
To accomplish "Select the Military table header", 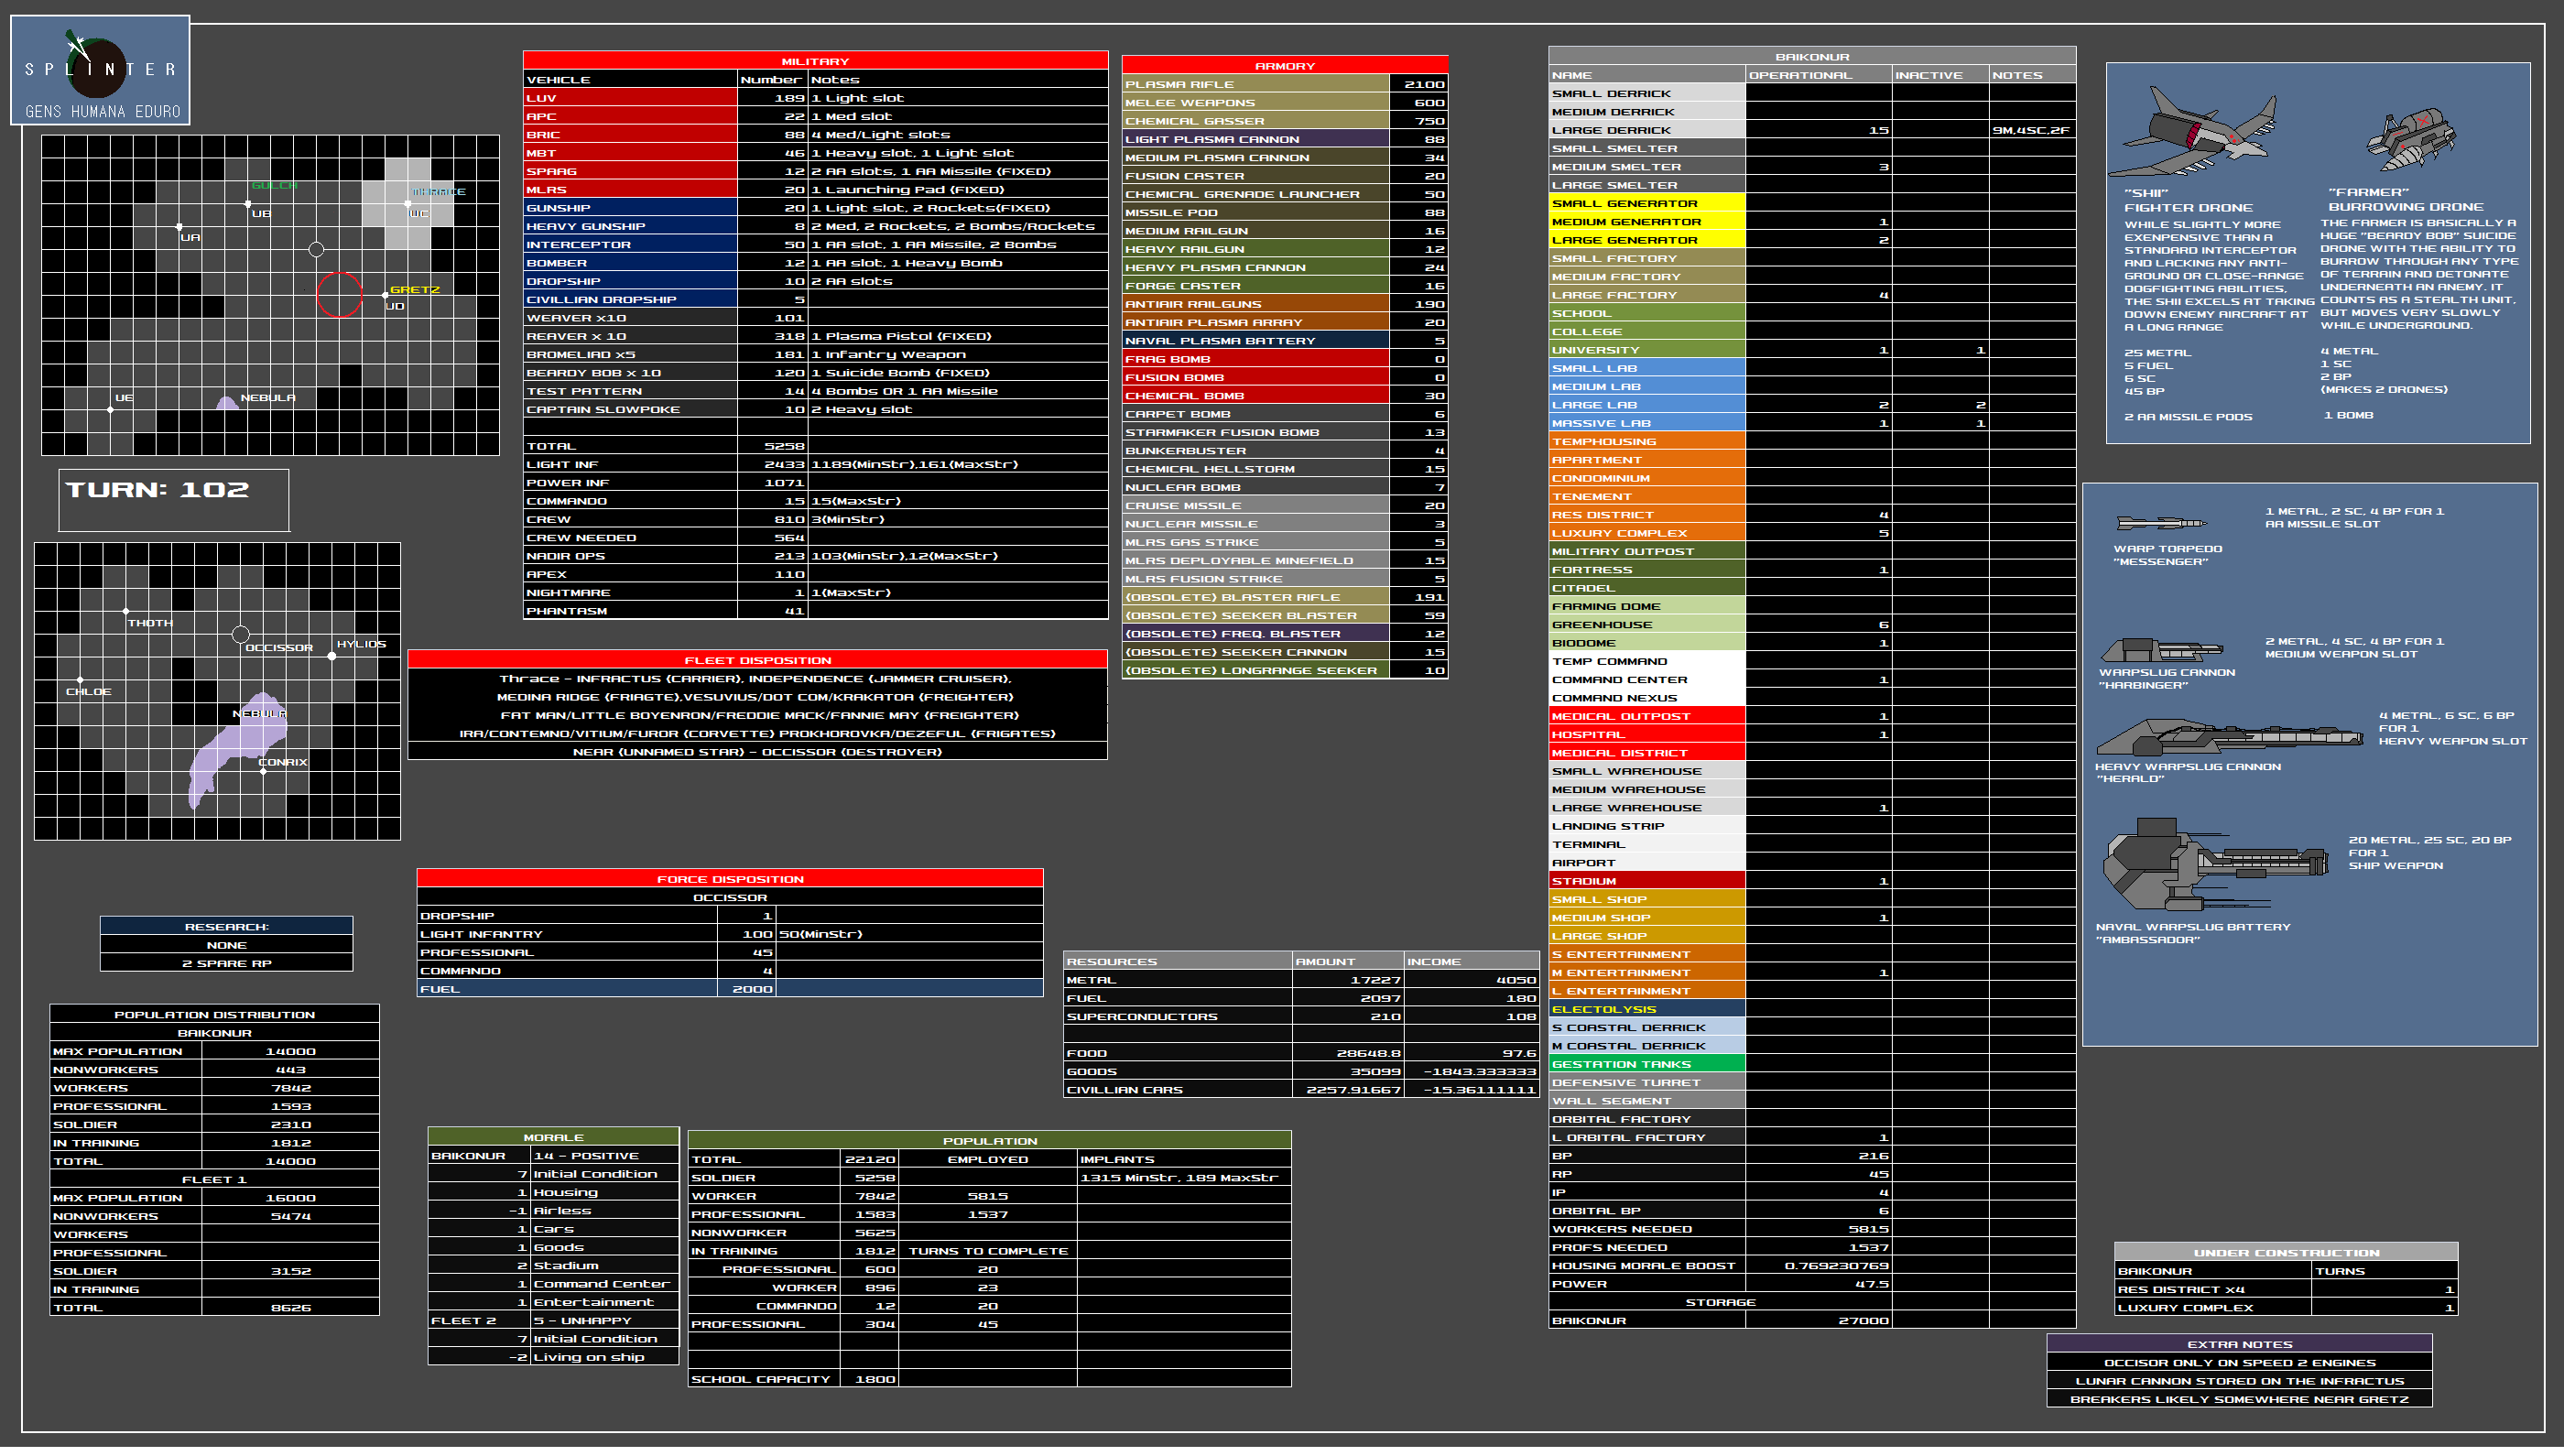I will 815,61.
